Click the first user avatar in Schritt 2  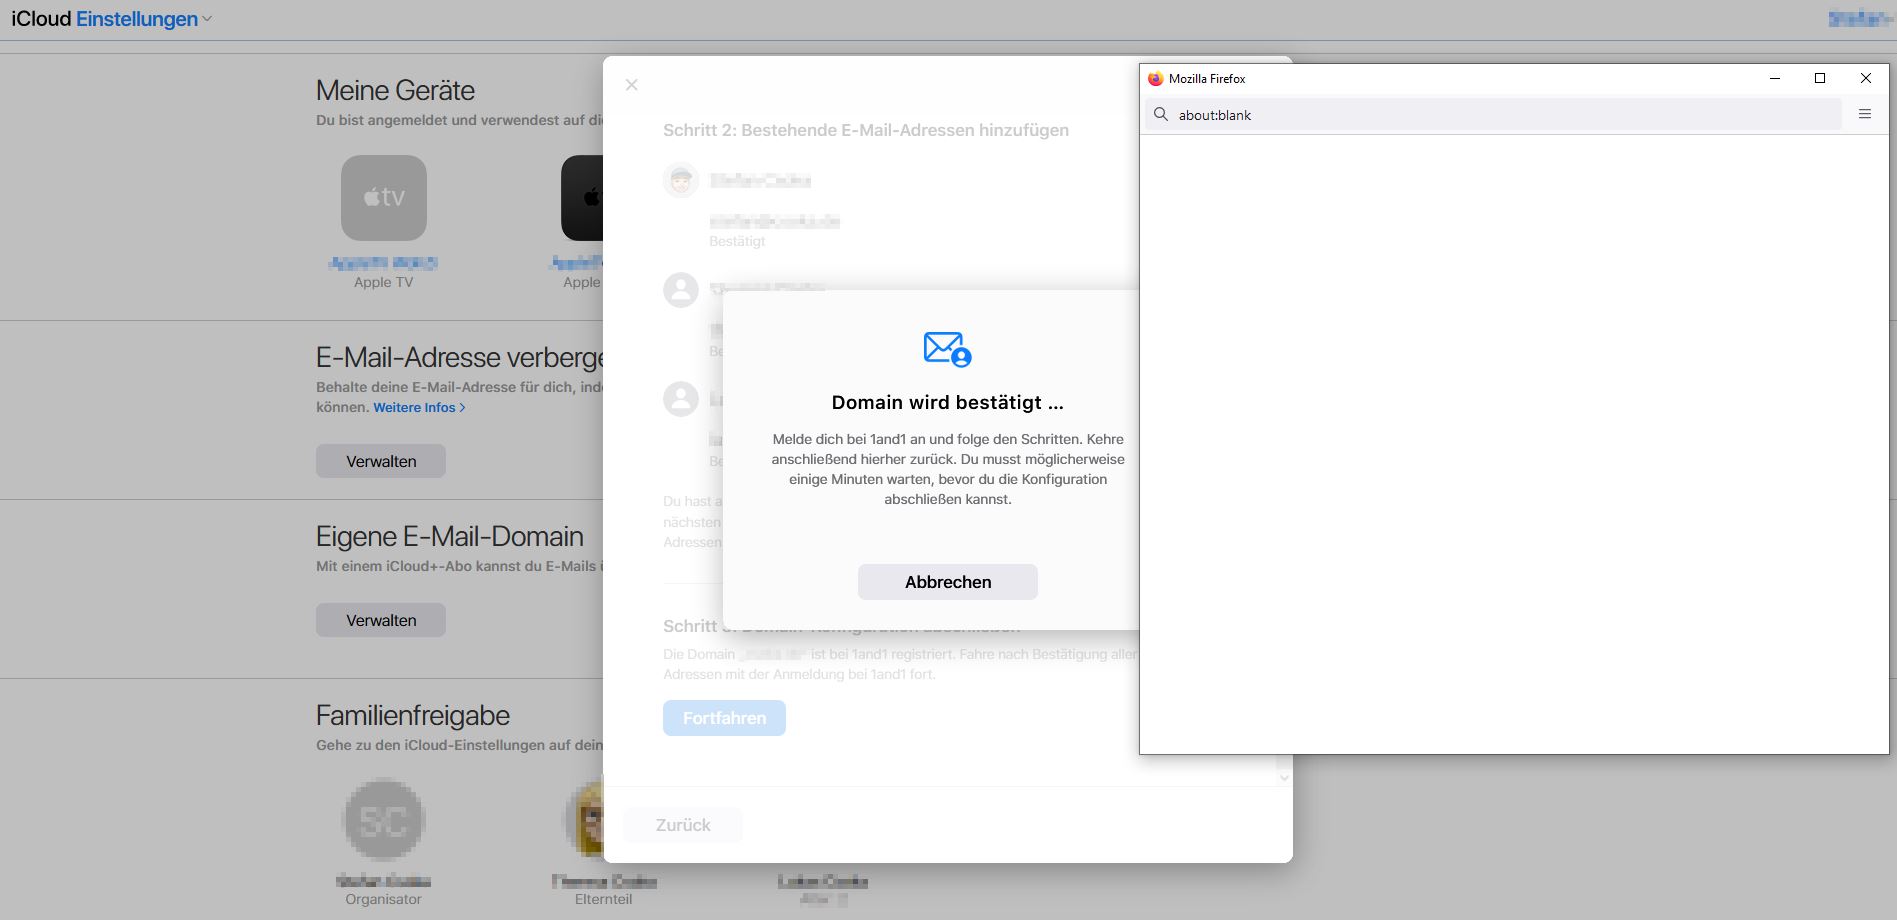(x=681, y=181)
